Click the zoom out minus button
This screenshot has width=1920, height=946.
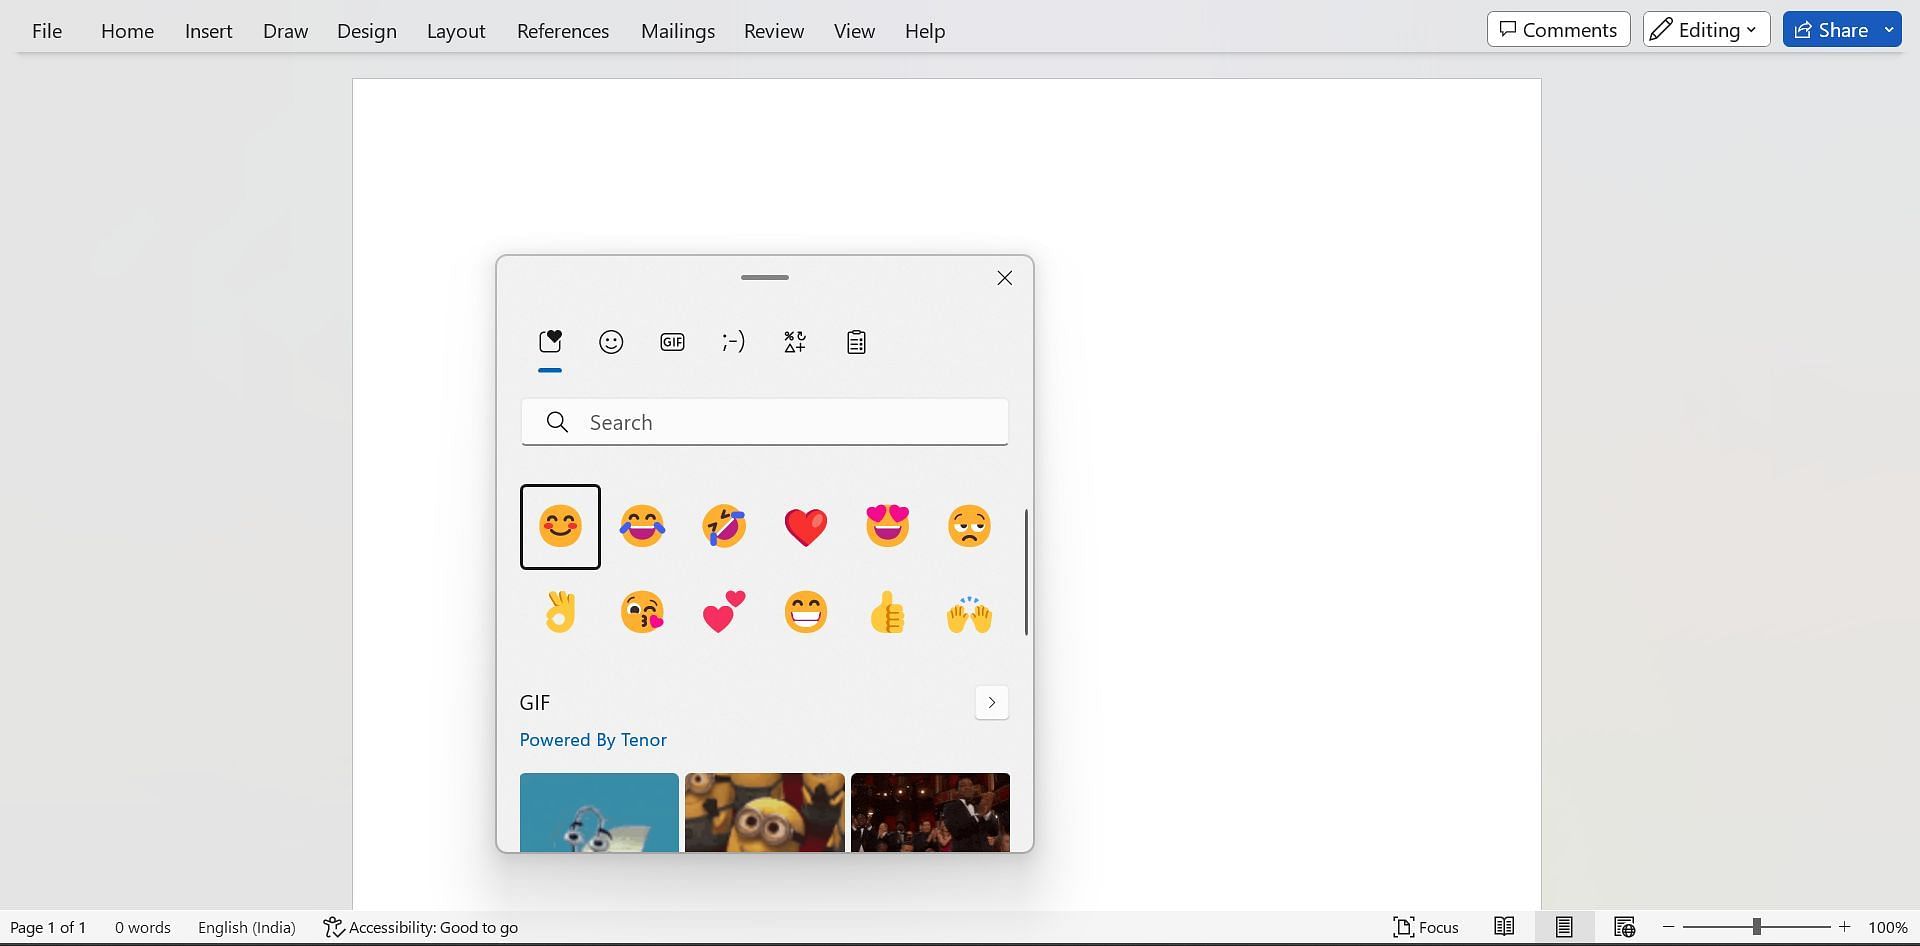pos(1668,927)
